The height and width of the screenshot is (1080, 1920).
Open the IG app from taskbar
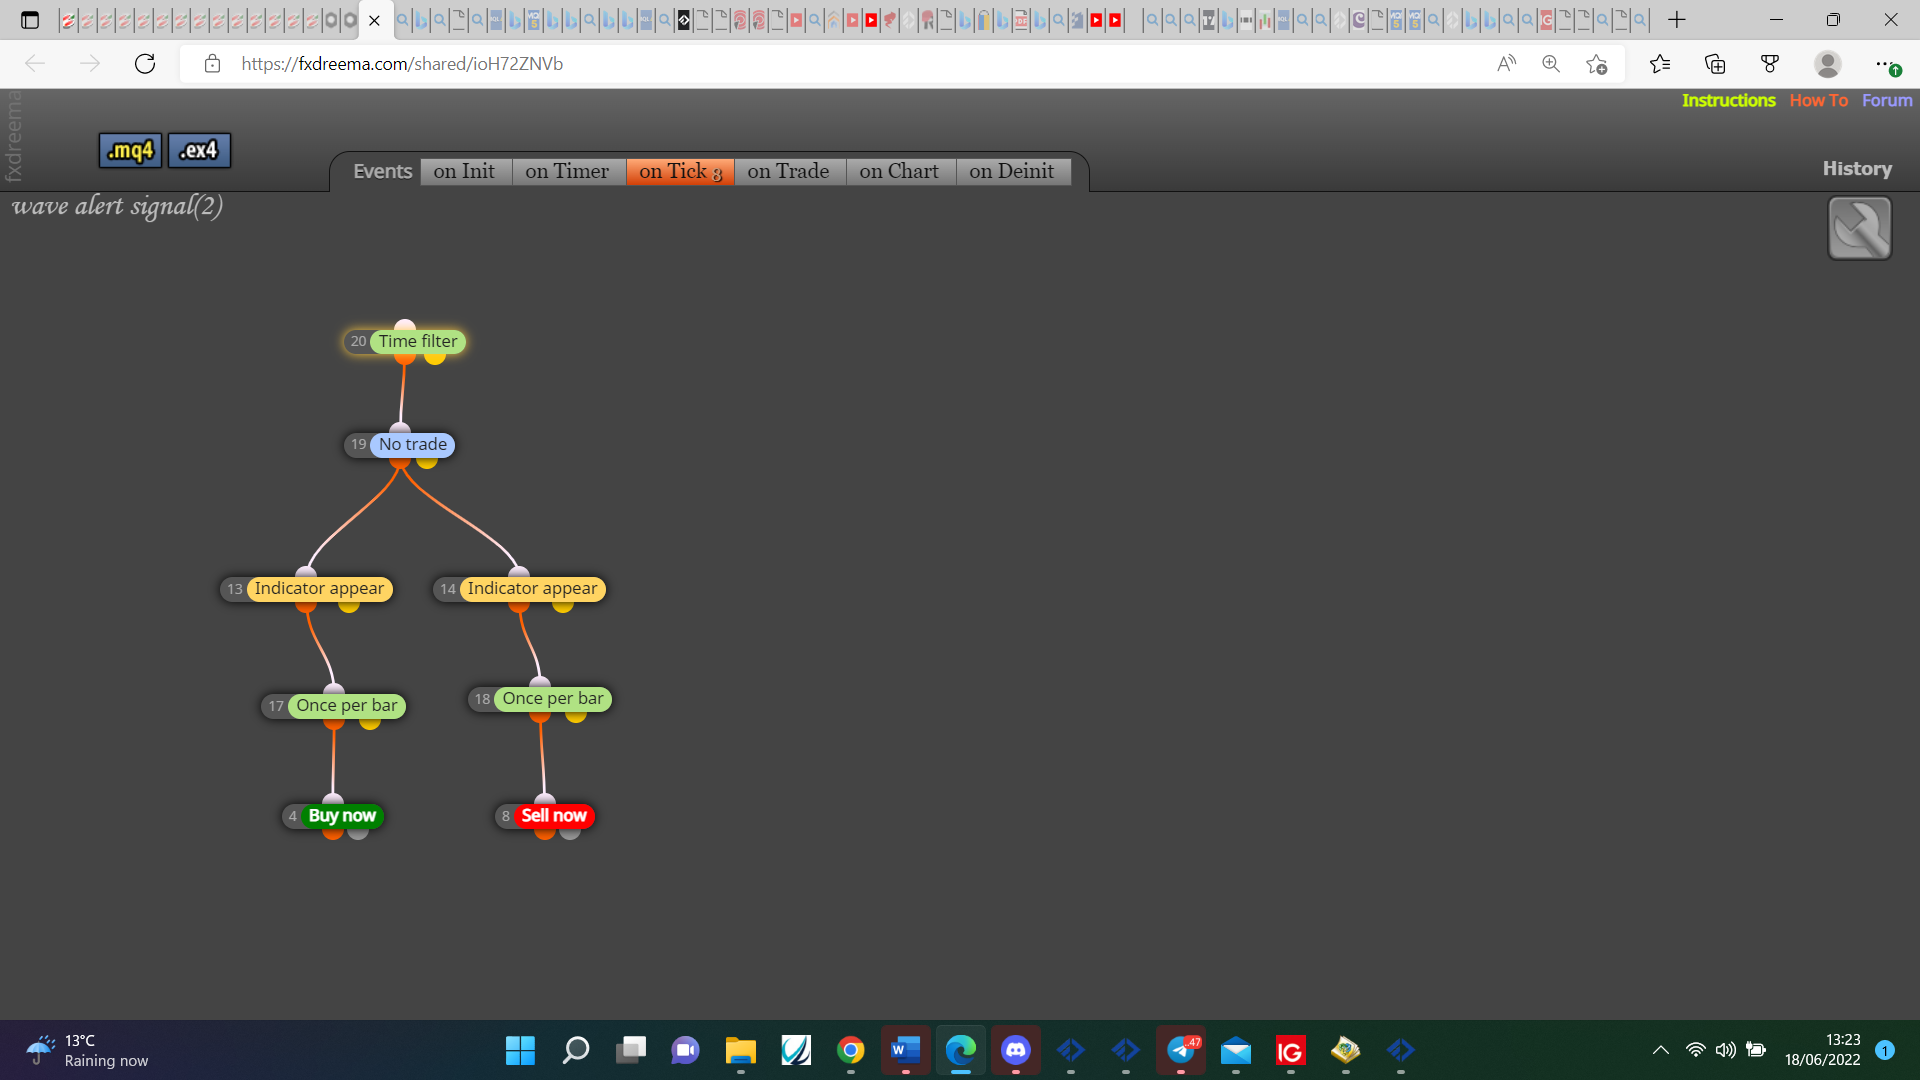pyautogui.click(x=1290, y=1050)
